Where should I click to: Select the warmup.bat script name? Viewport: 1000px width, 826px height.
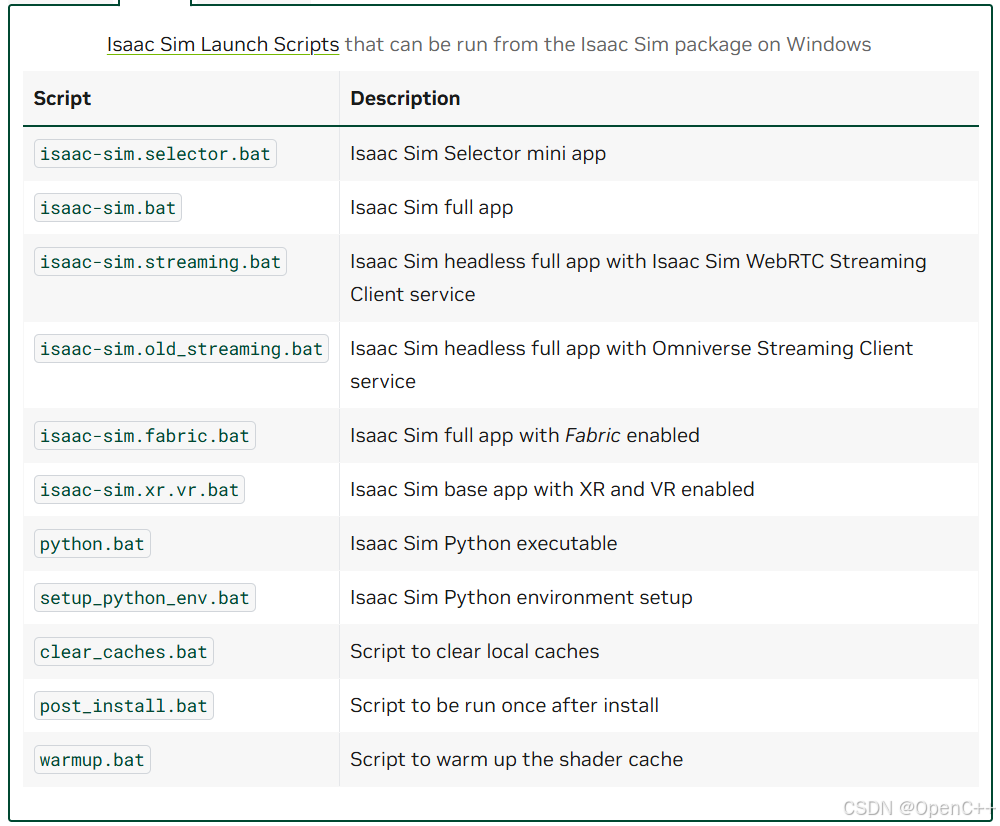[92, 760]
